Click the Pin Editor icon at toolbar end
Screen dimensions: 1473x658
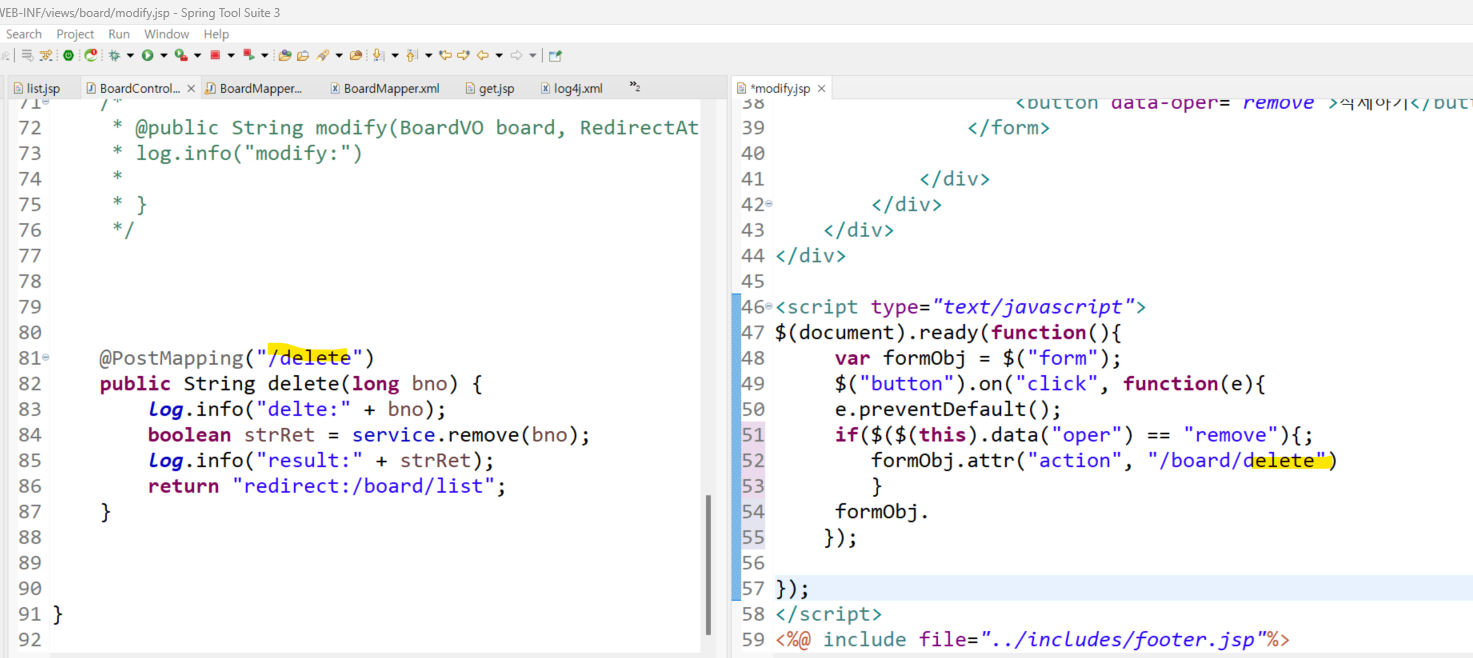[x=555, y=55]
